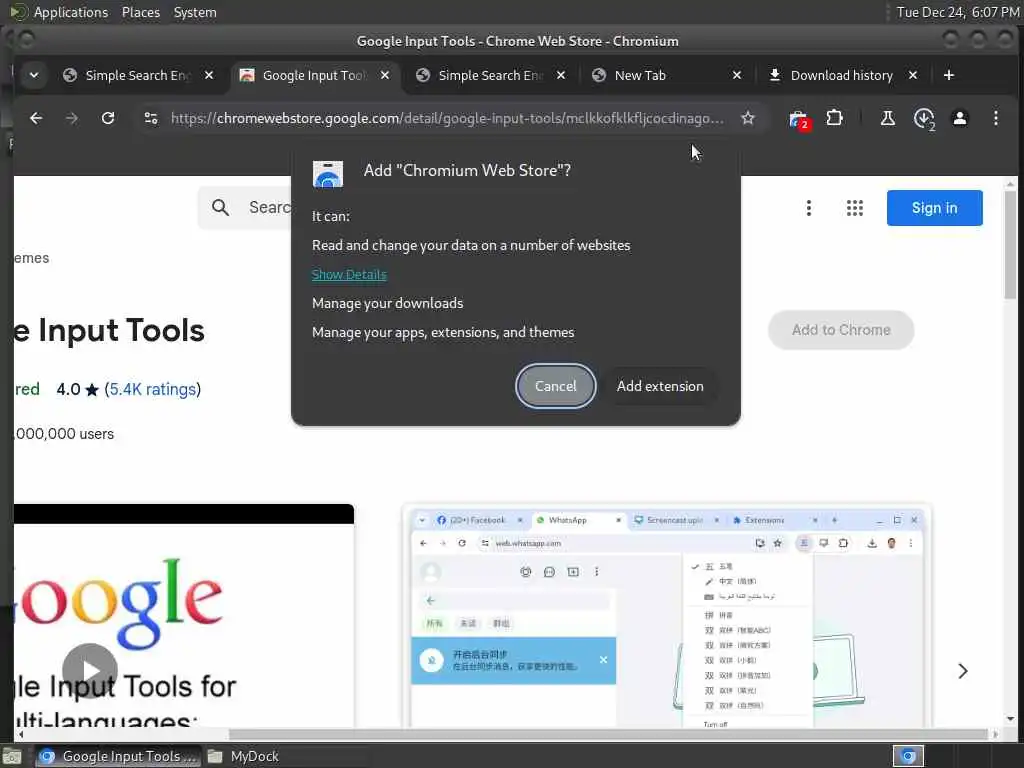Image resolution: width=1024 pixels, height=768 pixels.
Task: Close the New Tab tab
Action: coord(737,75)
